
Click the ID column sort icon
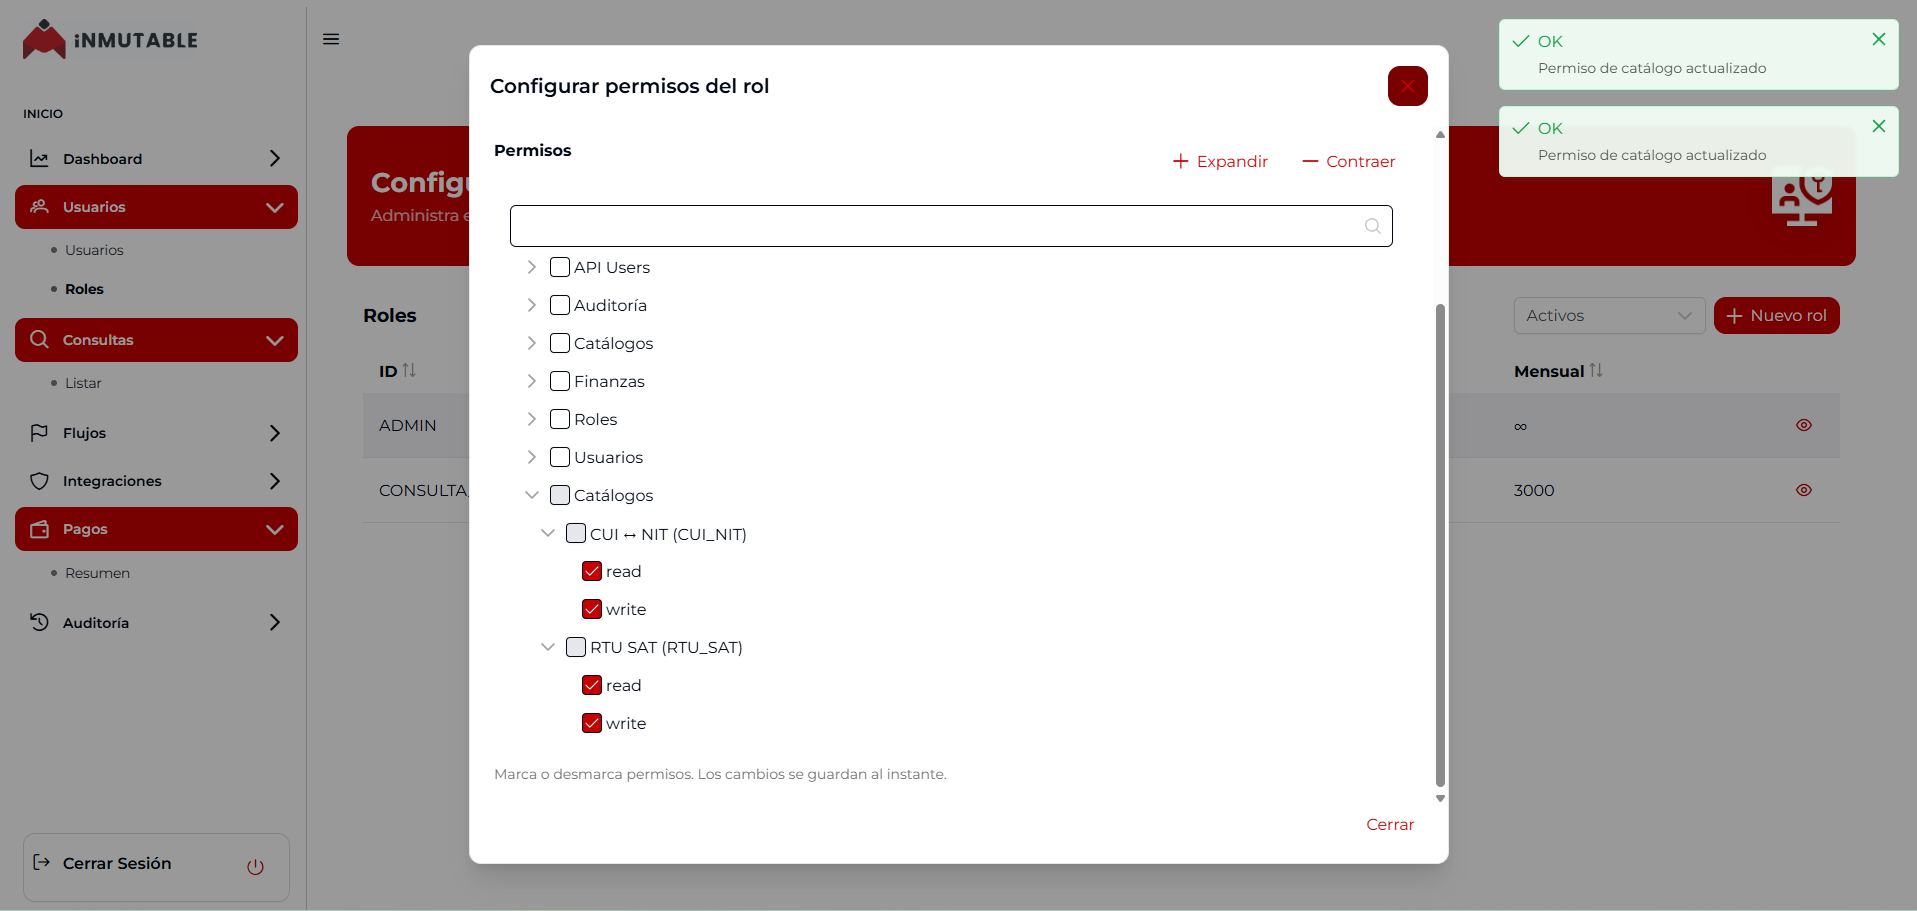pos(409,371)
